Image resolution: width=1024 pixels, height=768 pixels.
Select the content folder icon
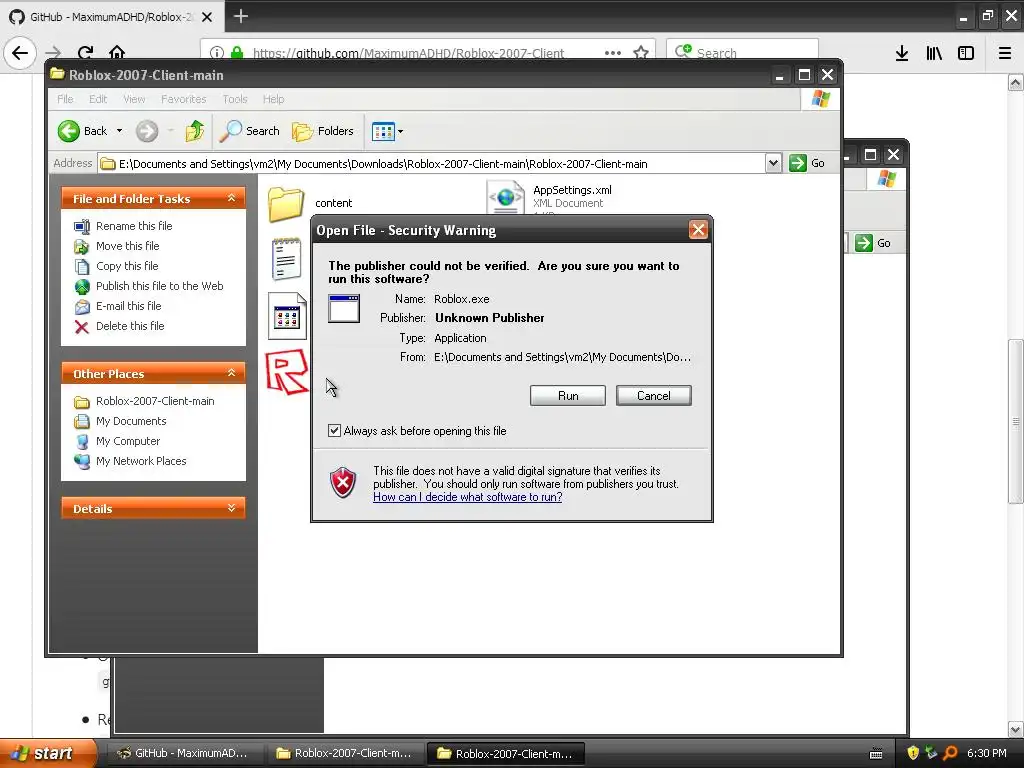pyautogui.click(x=286, y=203)
